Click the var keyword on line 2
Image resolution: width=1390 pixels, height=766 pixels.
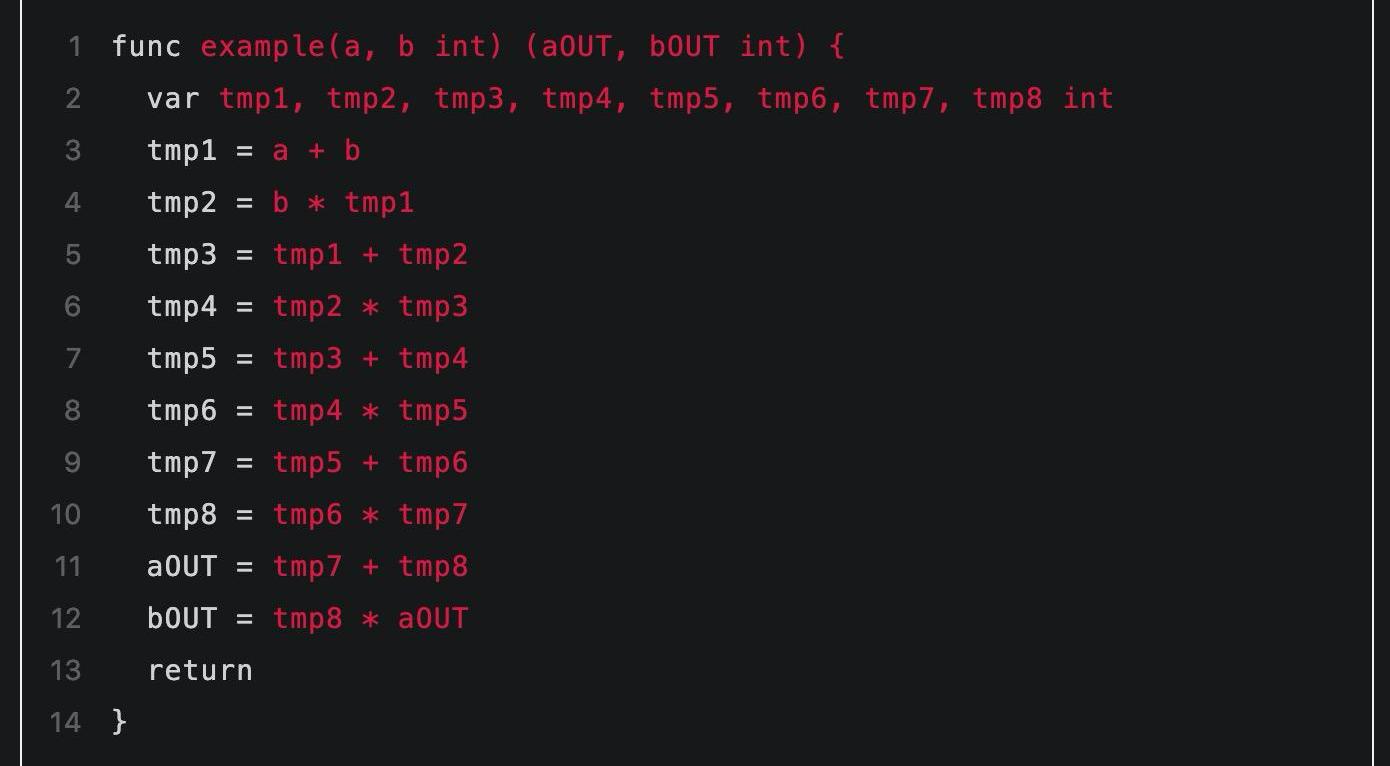click(173, 99)
